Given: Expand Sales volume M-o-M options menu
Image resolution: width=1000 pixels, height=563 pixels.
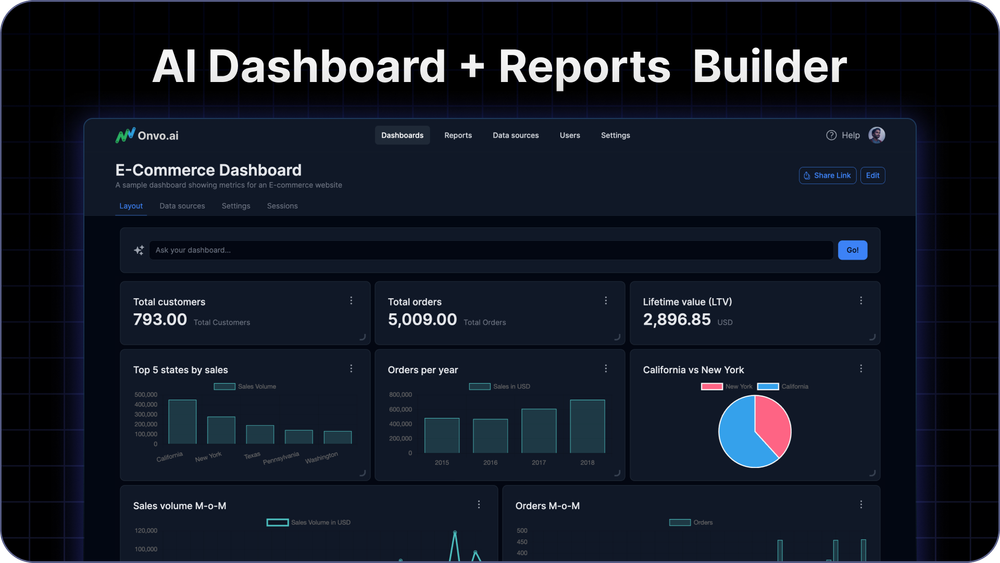Looking at the screenshot, I should point(479,505).
